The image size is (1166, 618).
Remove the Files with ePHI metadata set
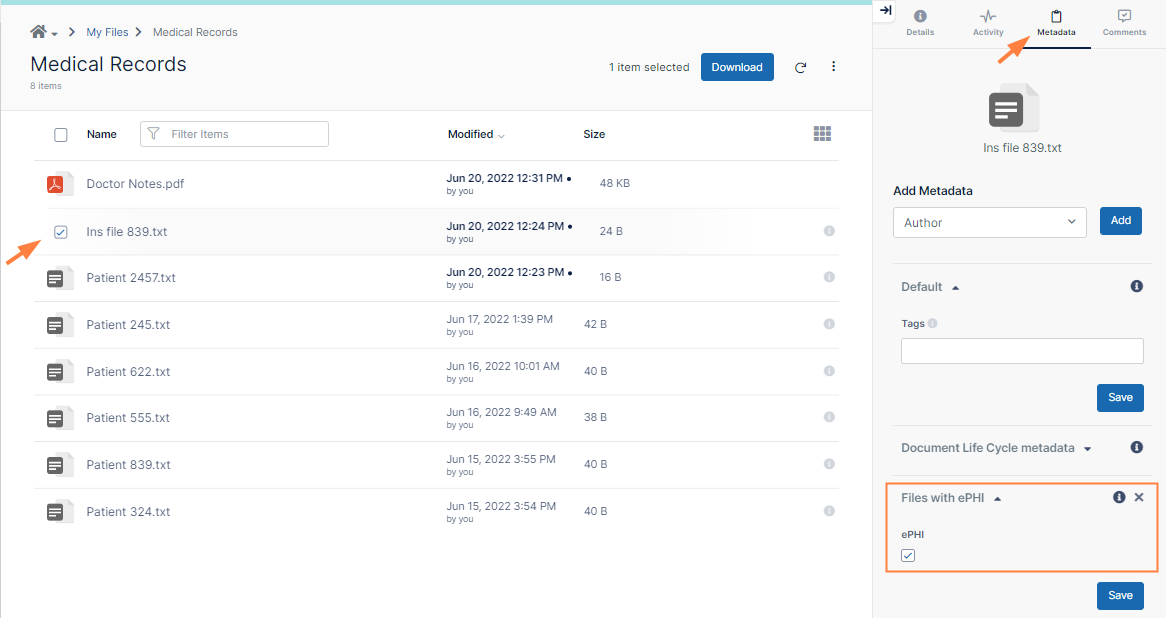click(x=1139, y=497)
